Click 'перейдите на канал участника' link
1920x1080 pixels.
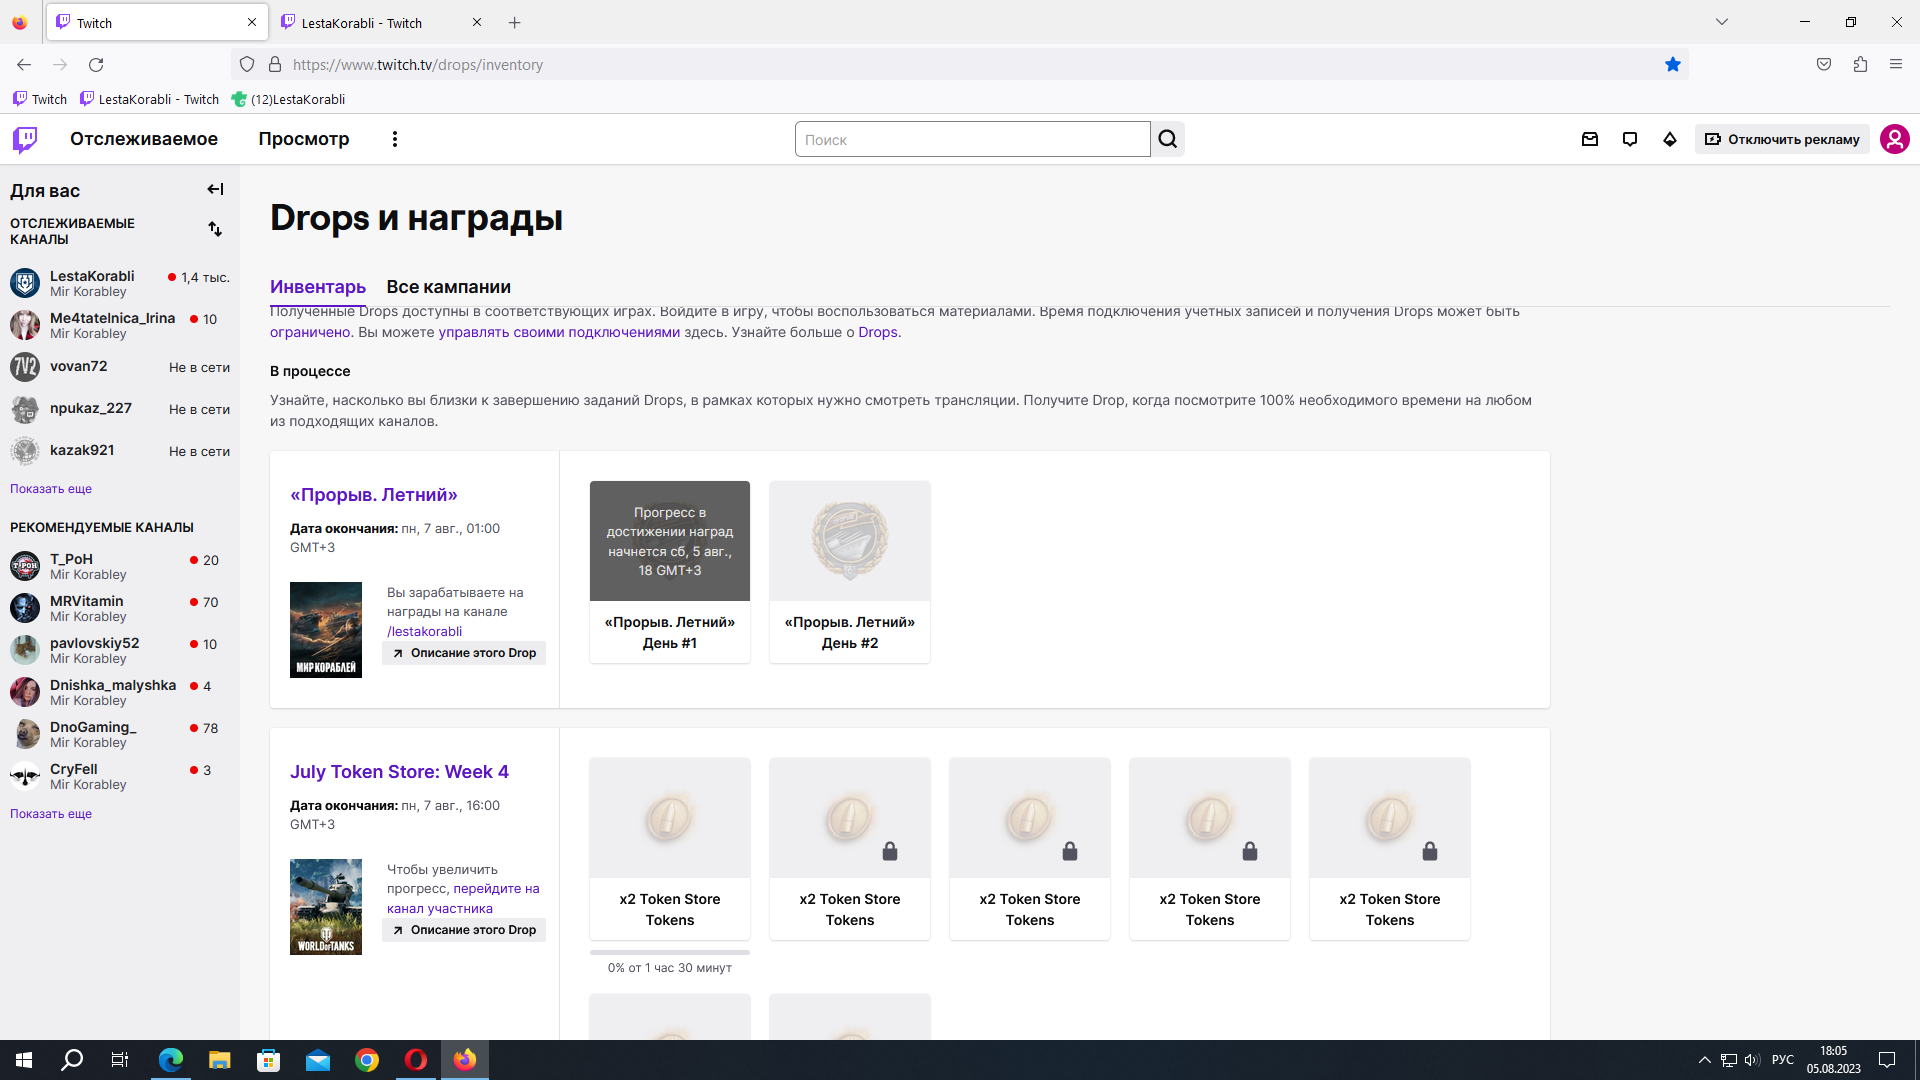coord(463,898)
